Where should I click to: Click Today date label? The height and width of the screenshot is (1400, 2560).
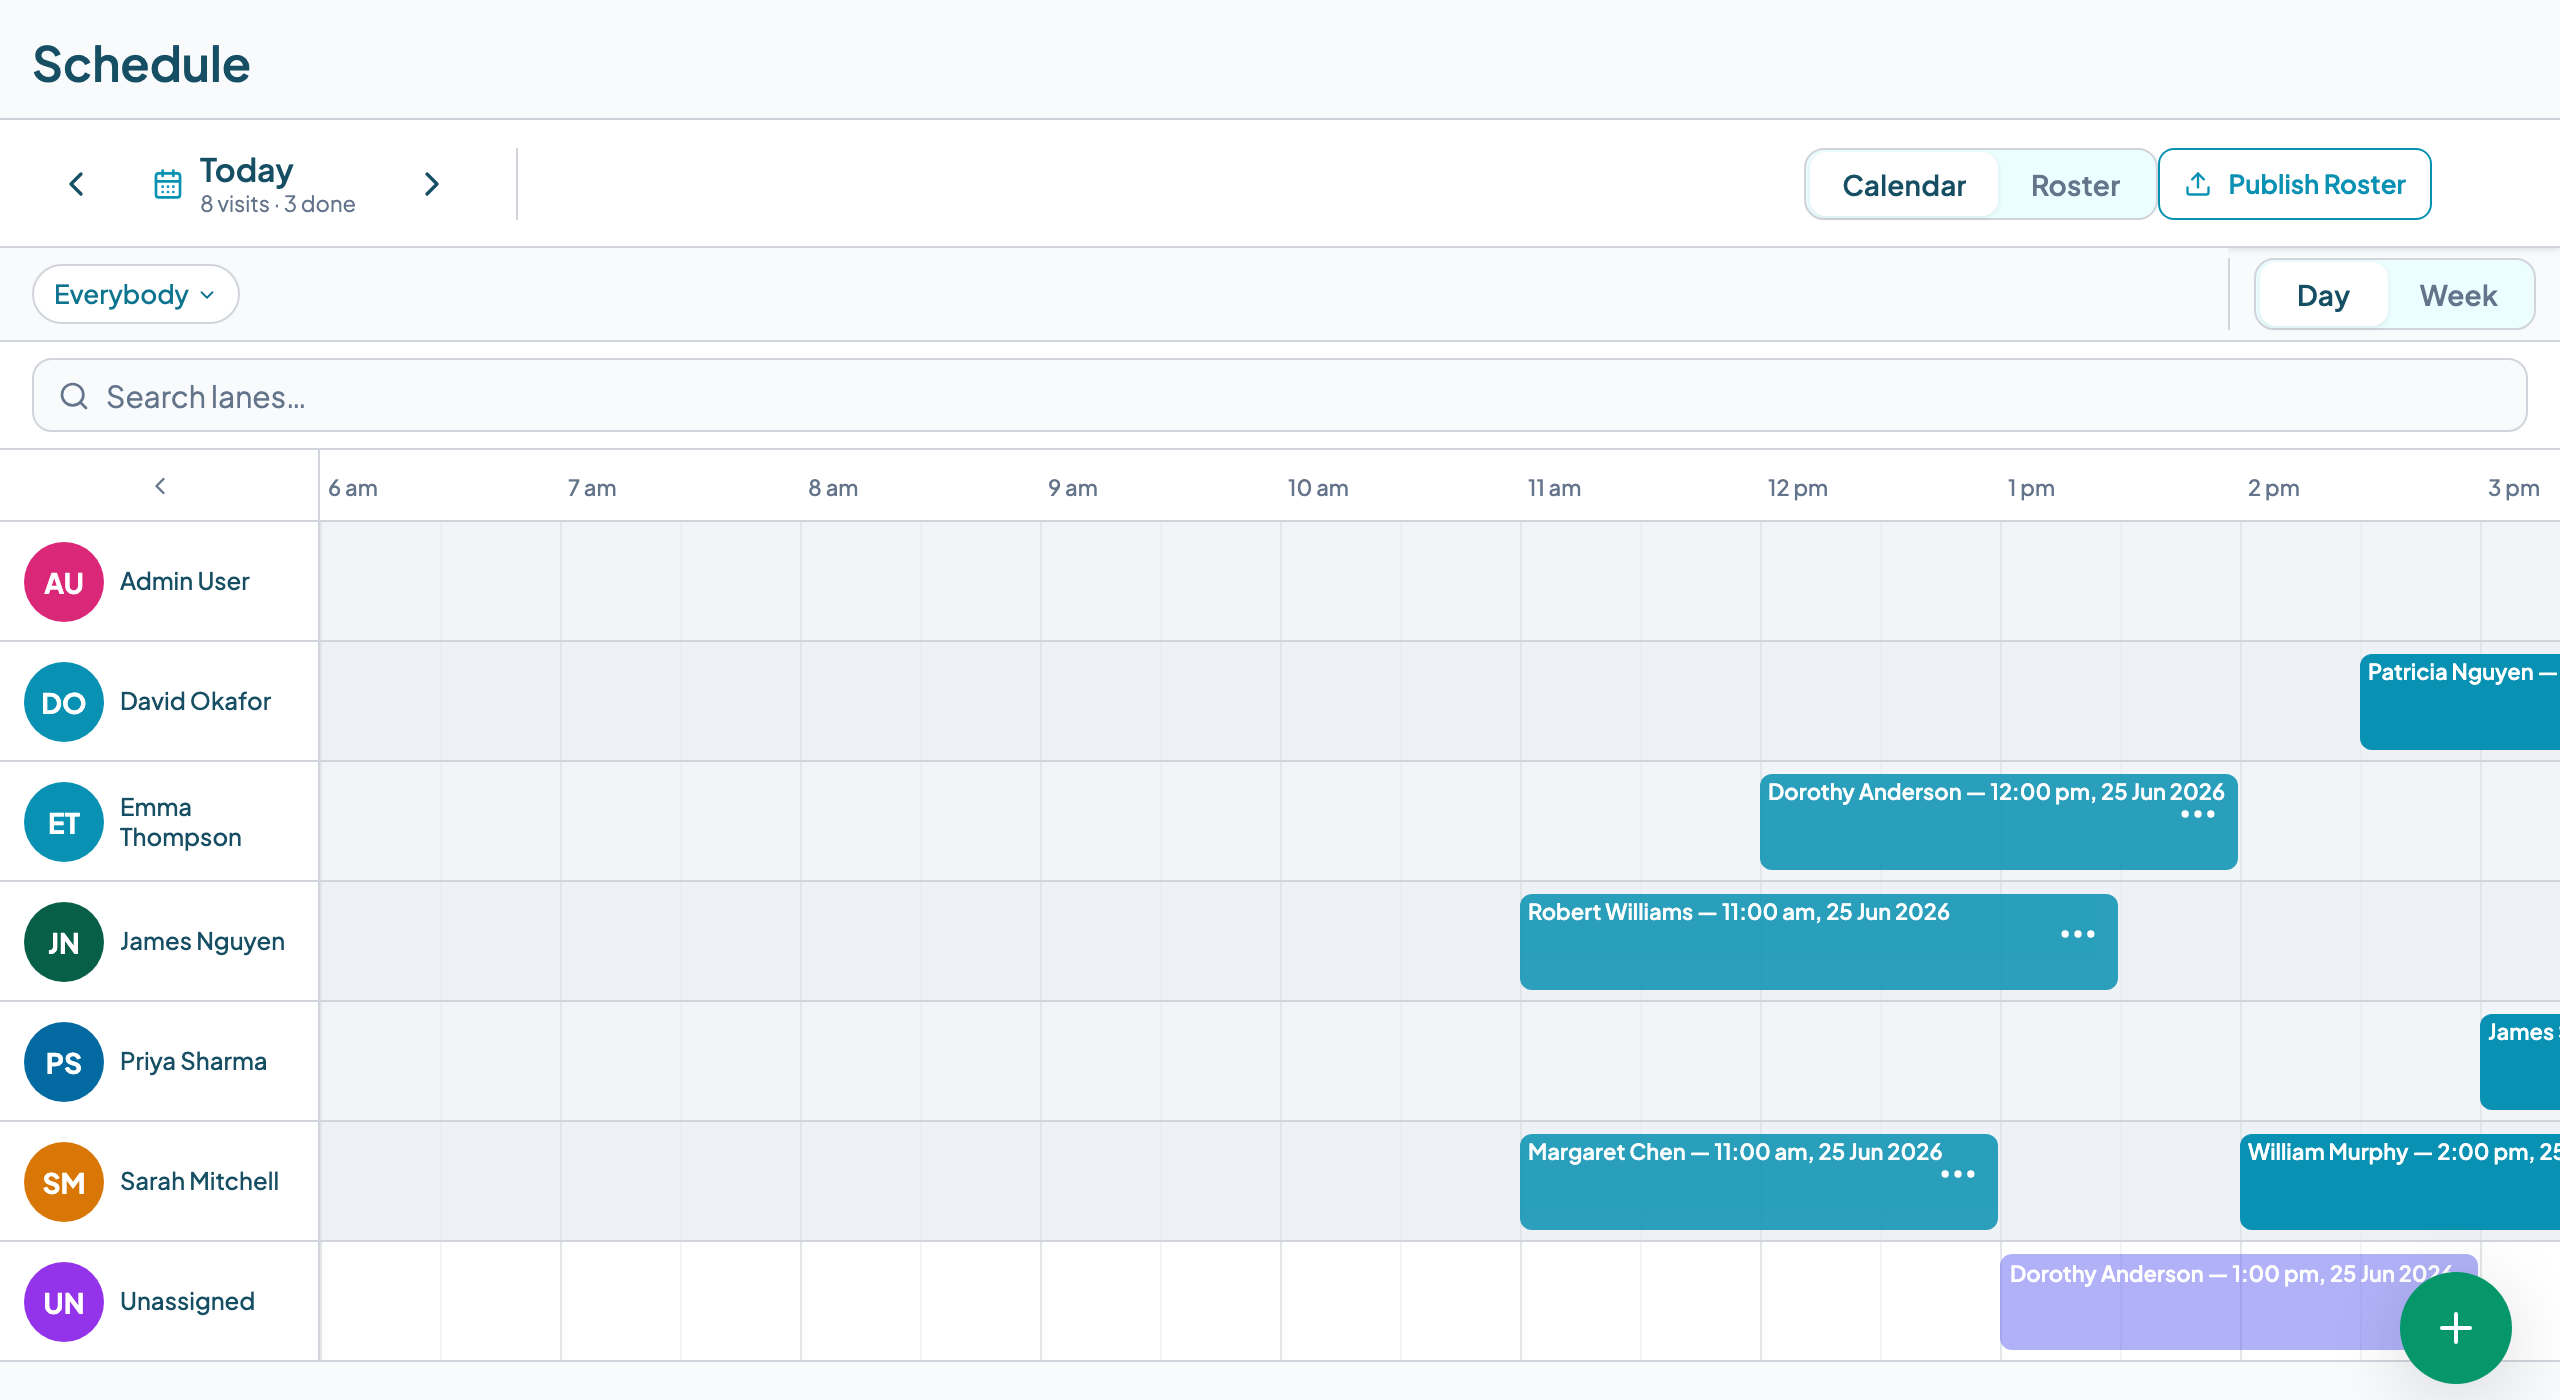(x=246, y=170)
